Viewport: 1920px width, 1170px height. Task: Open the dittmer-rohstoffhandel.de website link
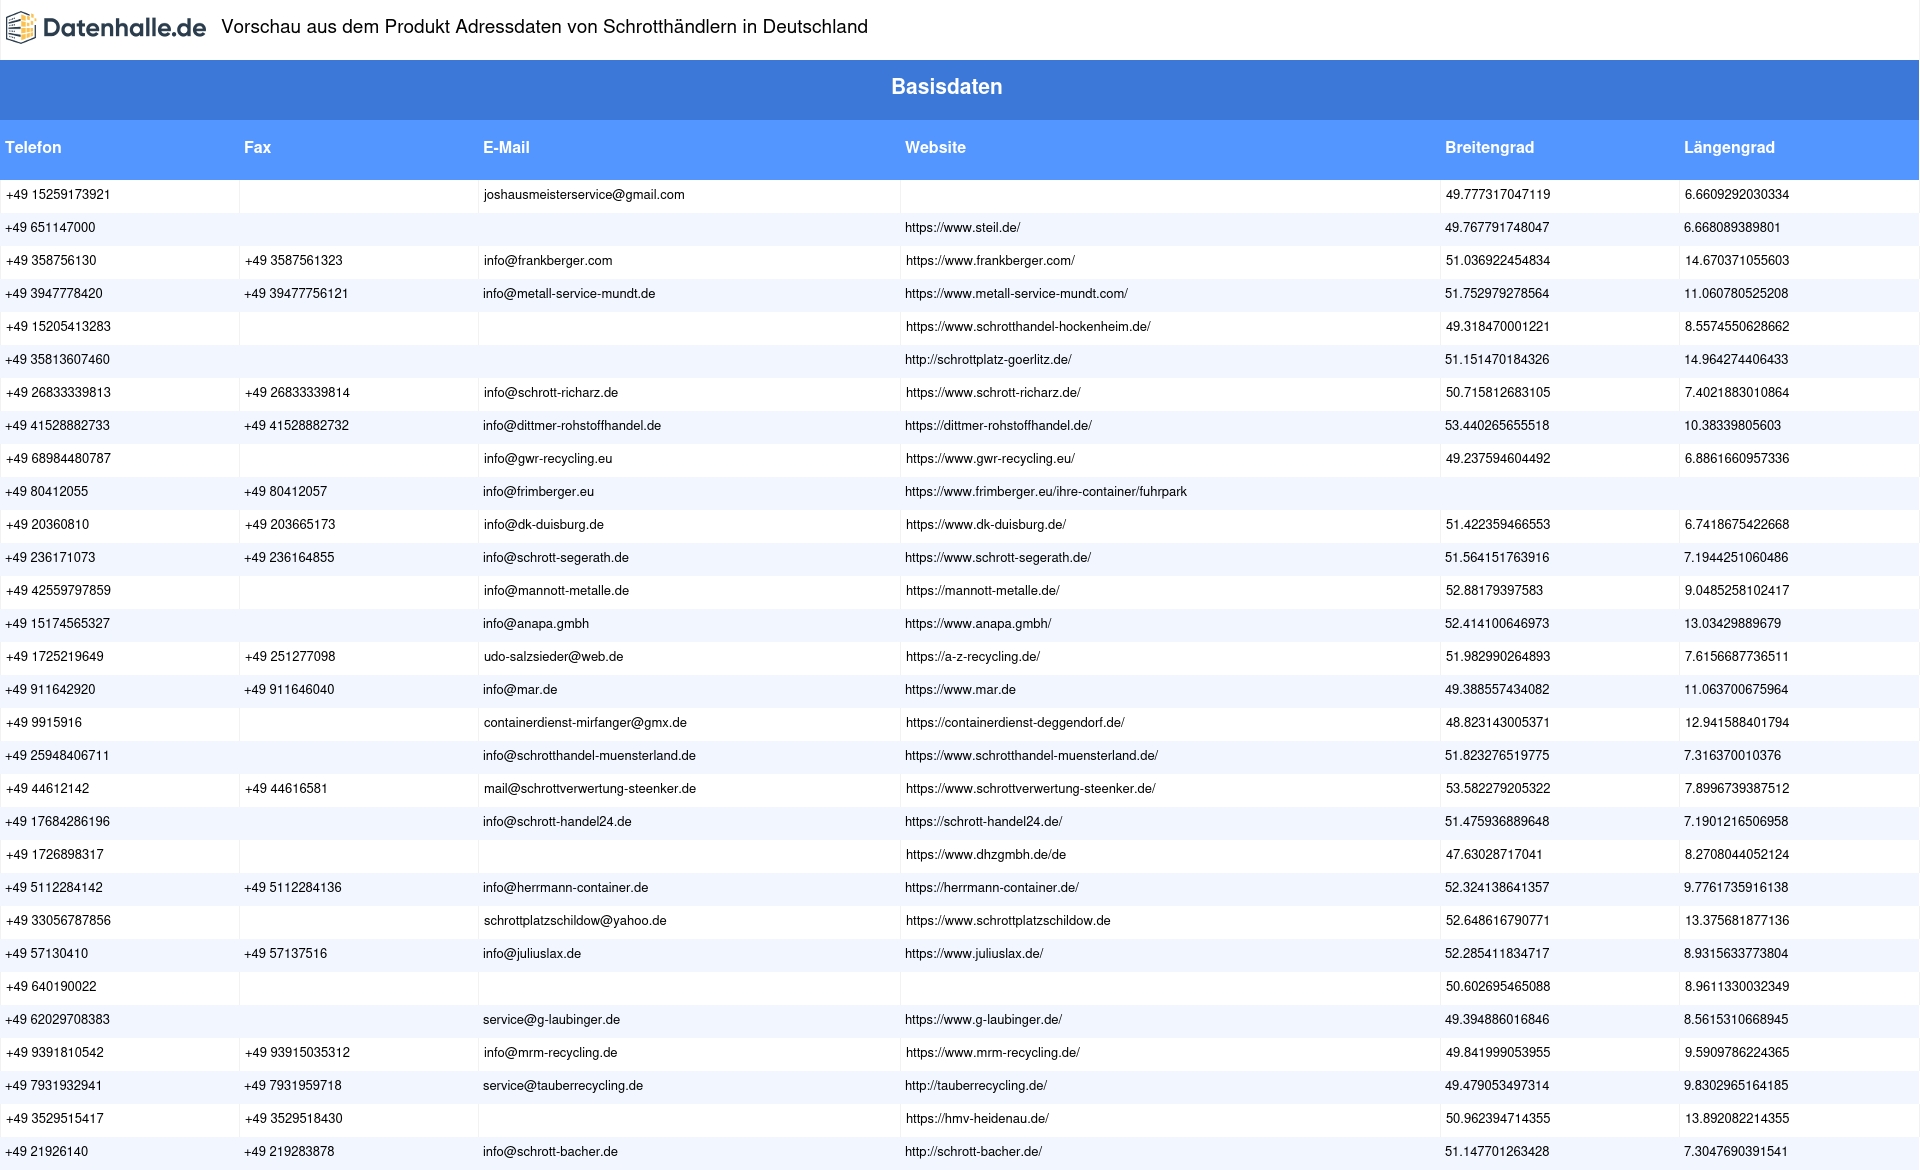point(998,426)
